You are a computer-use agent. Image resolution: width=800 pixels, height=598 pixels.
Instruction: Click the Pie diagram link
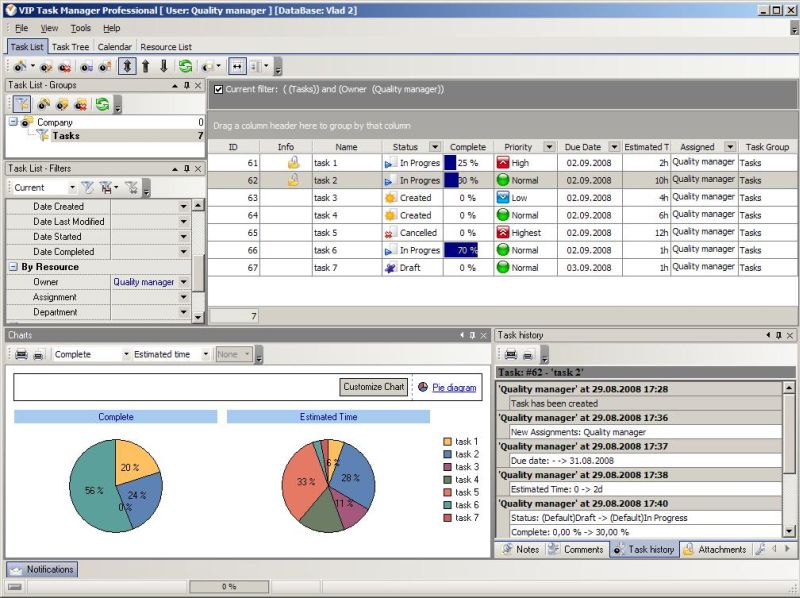(453, 387)
